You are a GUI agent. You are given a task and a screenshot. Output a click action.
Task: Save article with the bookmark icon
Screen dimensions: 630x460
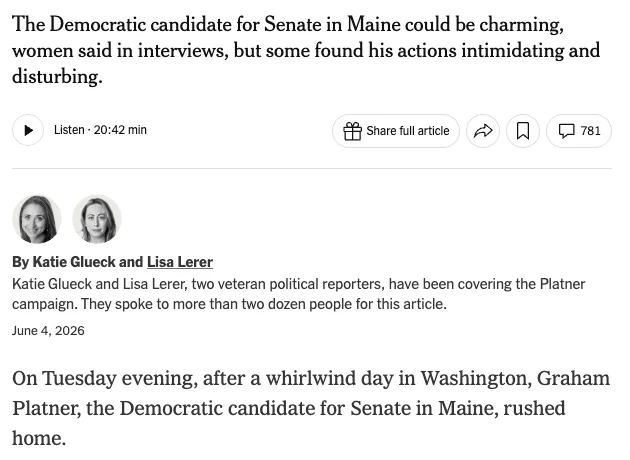523,131
